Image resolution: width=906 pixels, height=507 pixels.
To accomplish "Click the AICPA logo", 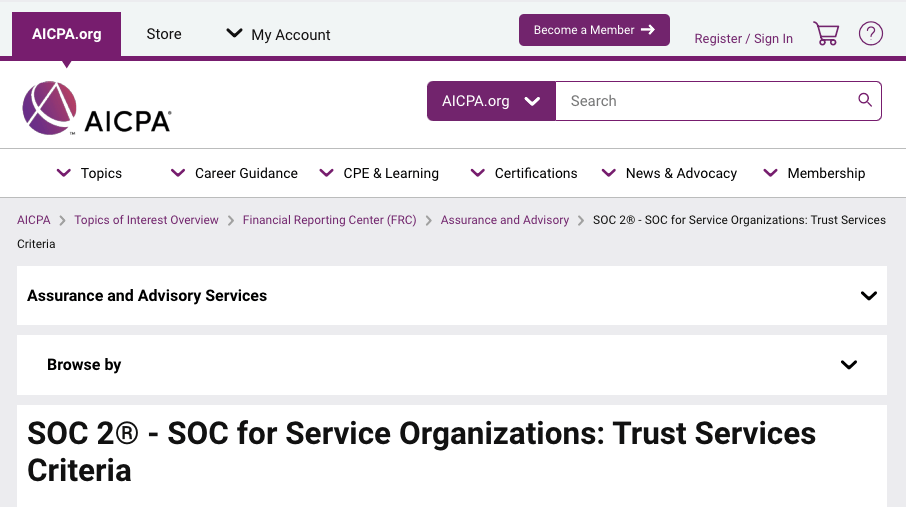I will pyautogui.click(x=97, y=108).
